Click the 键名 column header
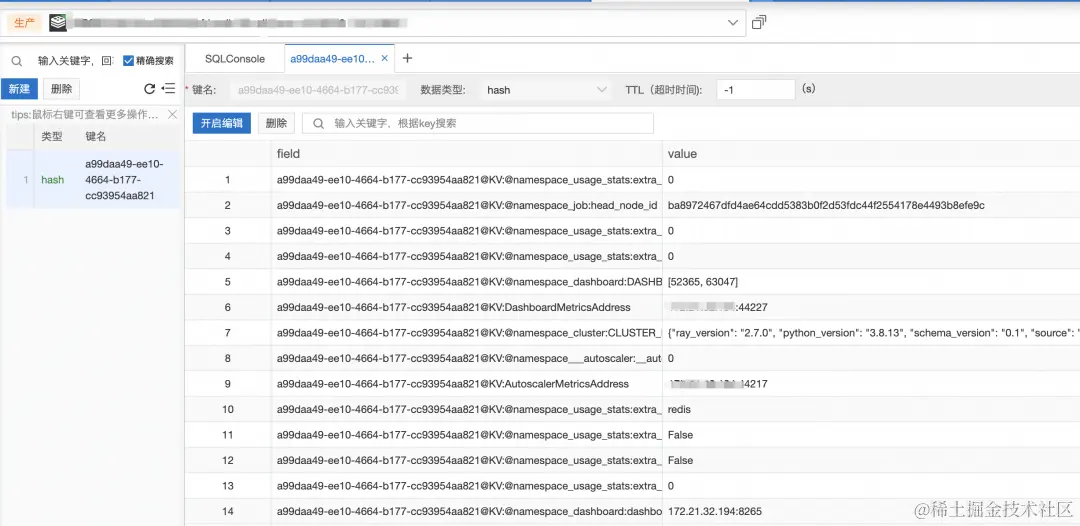Viewport: 1080px width, 526px height. click(x=96, y=137)
